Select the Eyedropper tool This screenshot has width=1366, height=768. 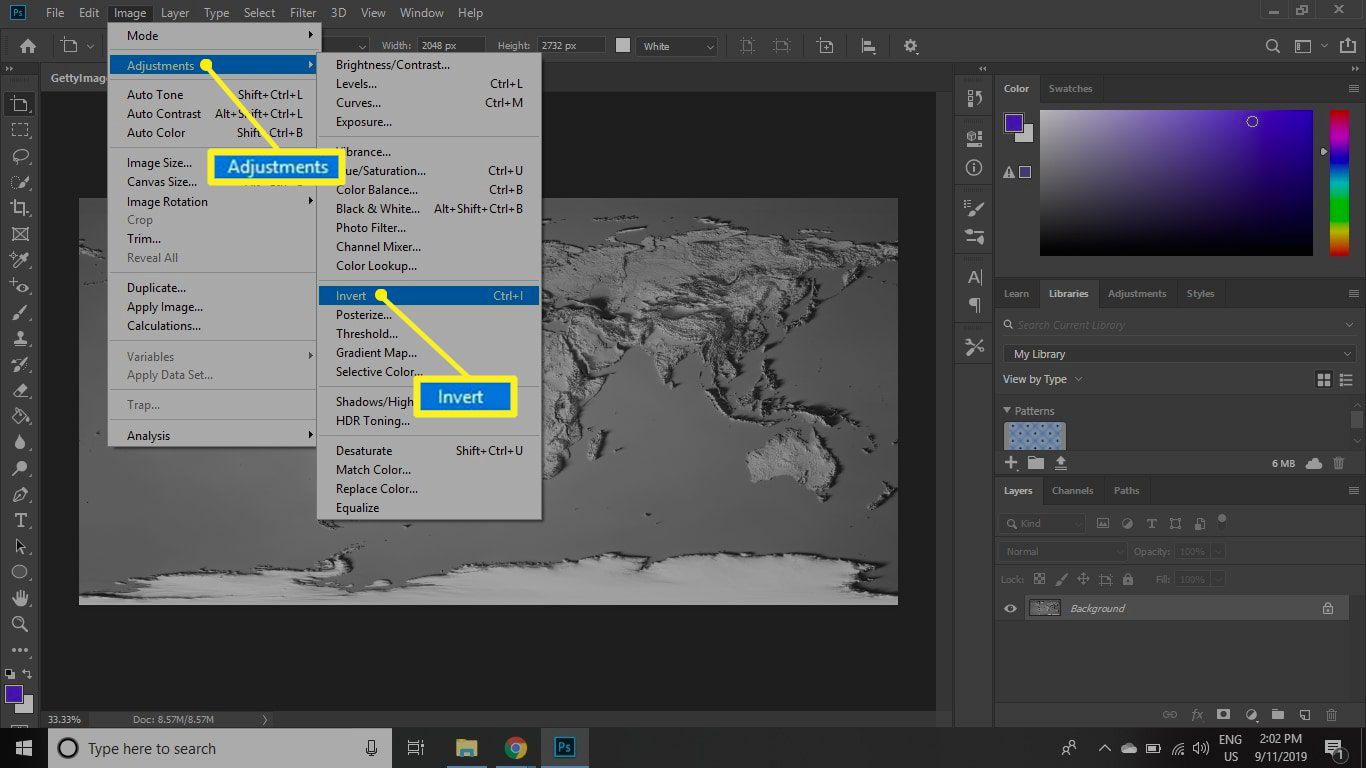click(19, 260)
